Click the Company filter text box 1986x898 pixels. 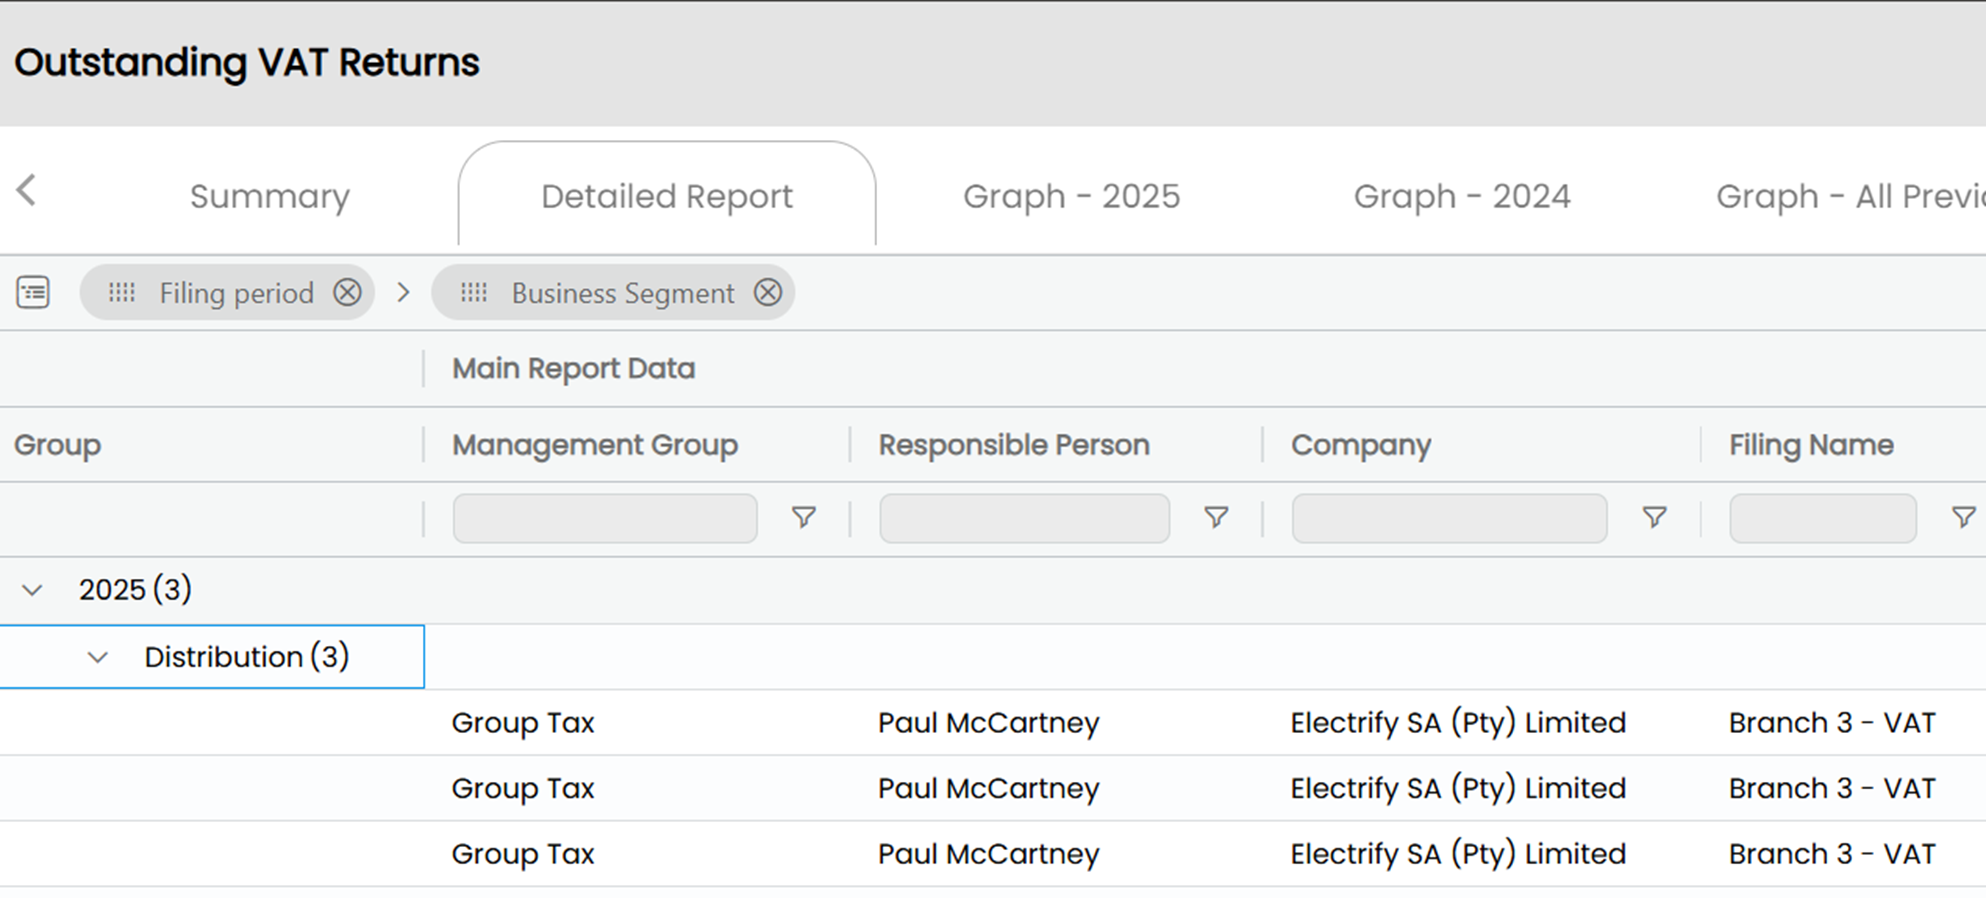1449,518
